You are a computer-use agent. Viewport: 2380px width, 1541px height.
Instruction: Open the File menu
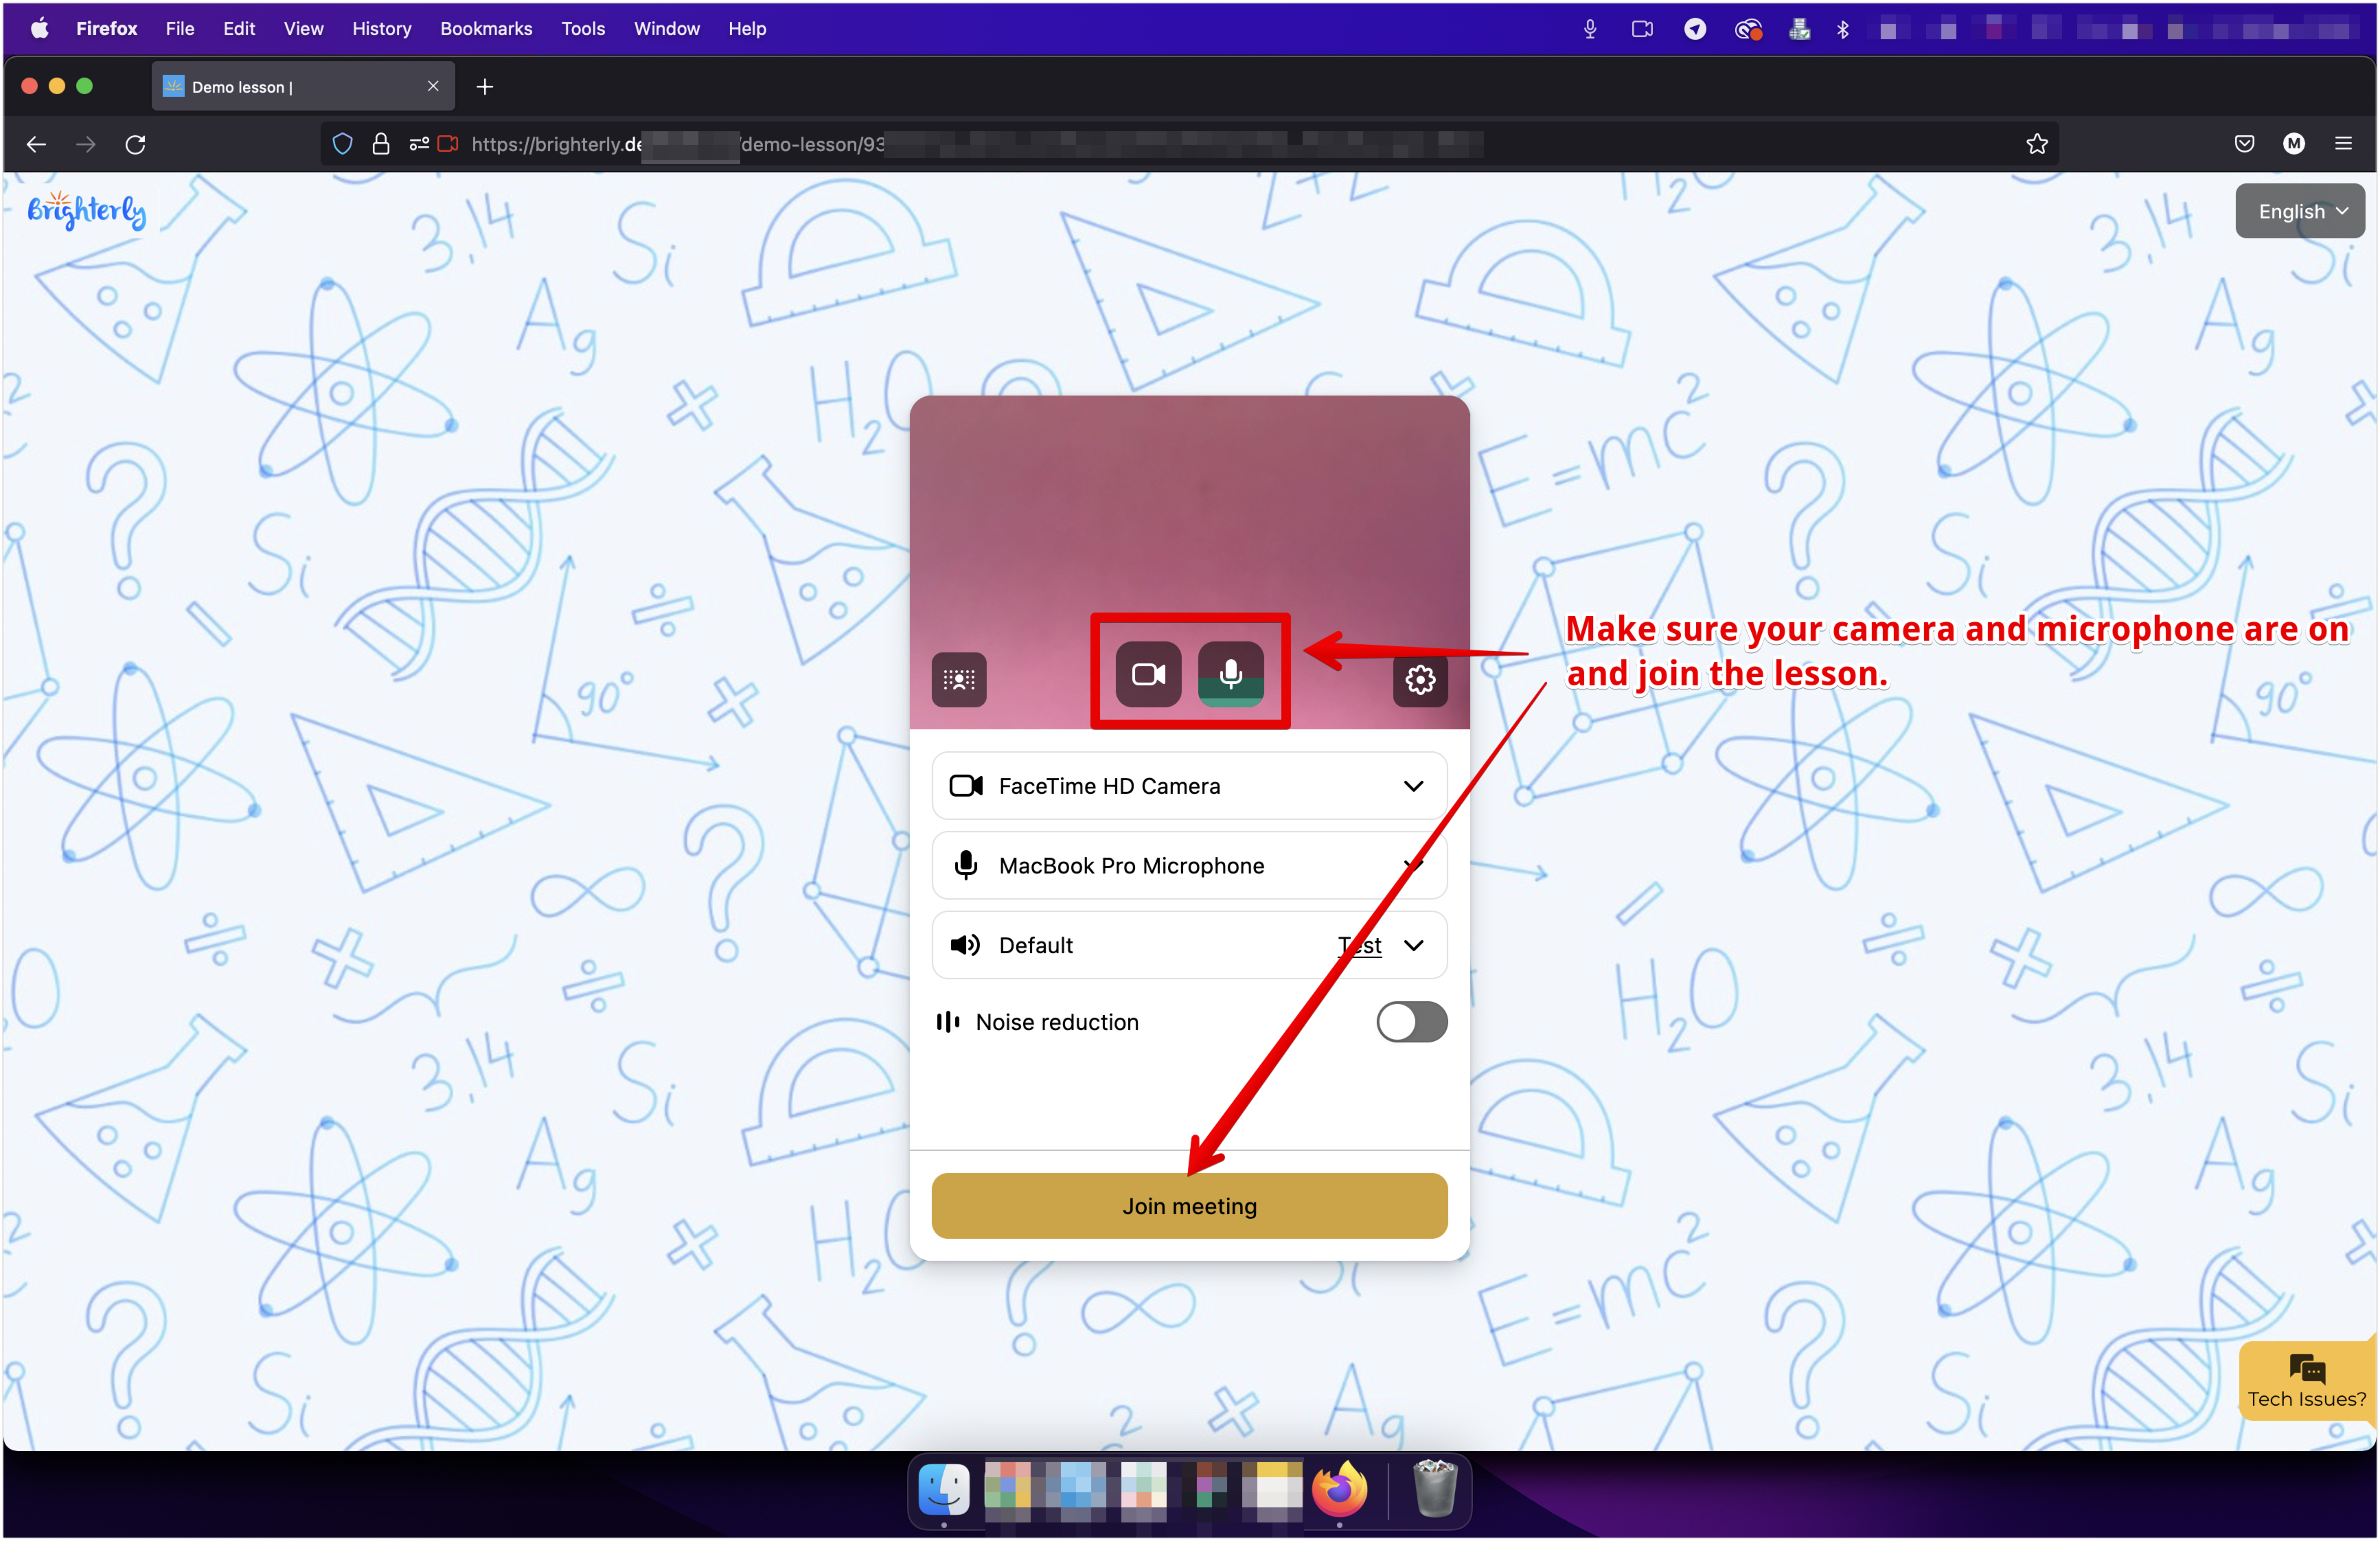pos(180,29)
